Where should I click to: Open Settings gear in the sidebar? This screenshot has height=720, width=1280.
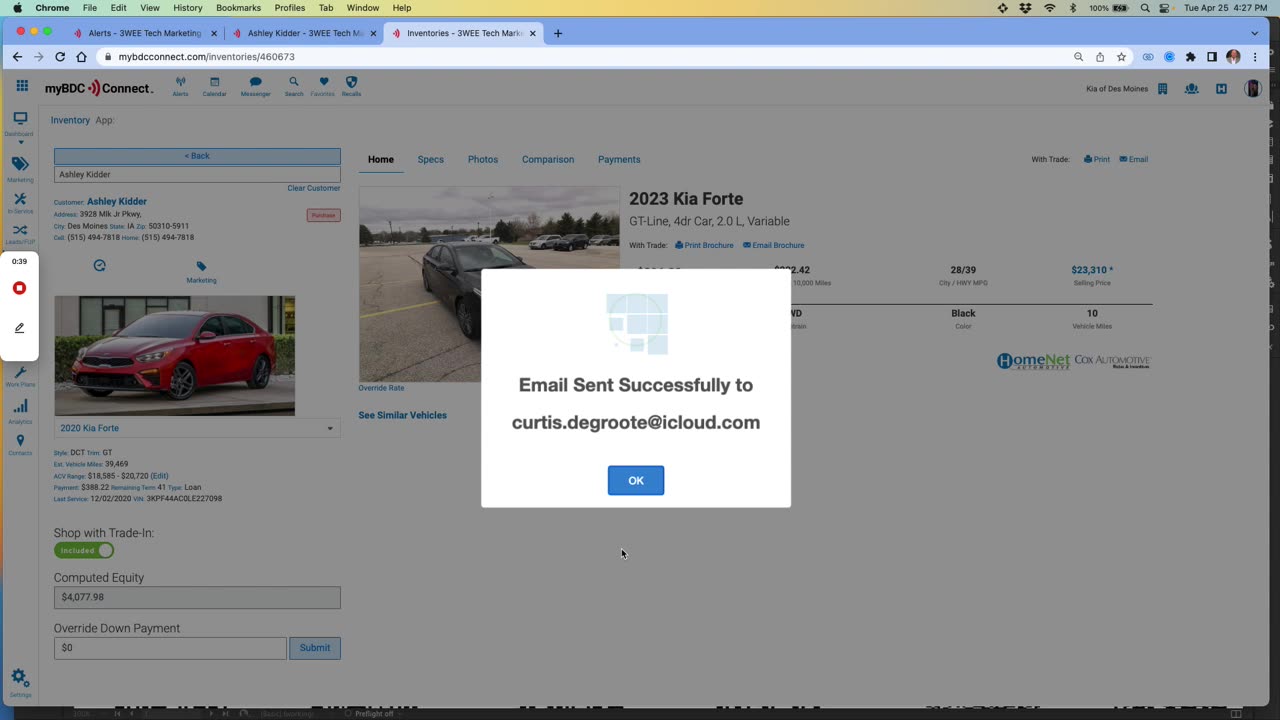click(x=20, y=683)
